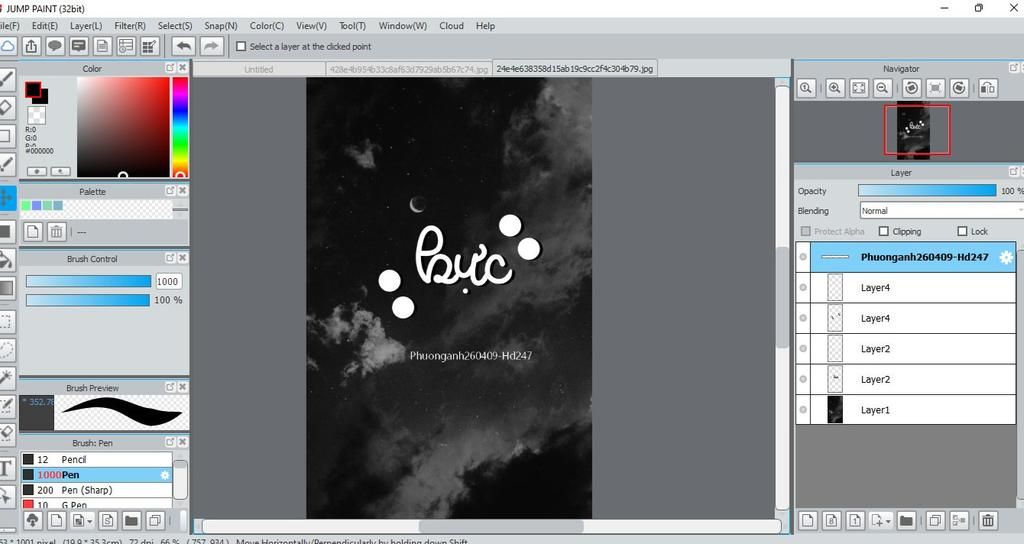1024x544 pixels.
Task: Flip the canvas view in Navigator
Action: [988, 88]
